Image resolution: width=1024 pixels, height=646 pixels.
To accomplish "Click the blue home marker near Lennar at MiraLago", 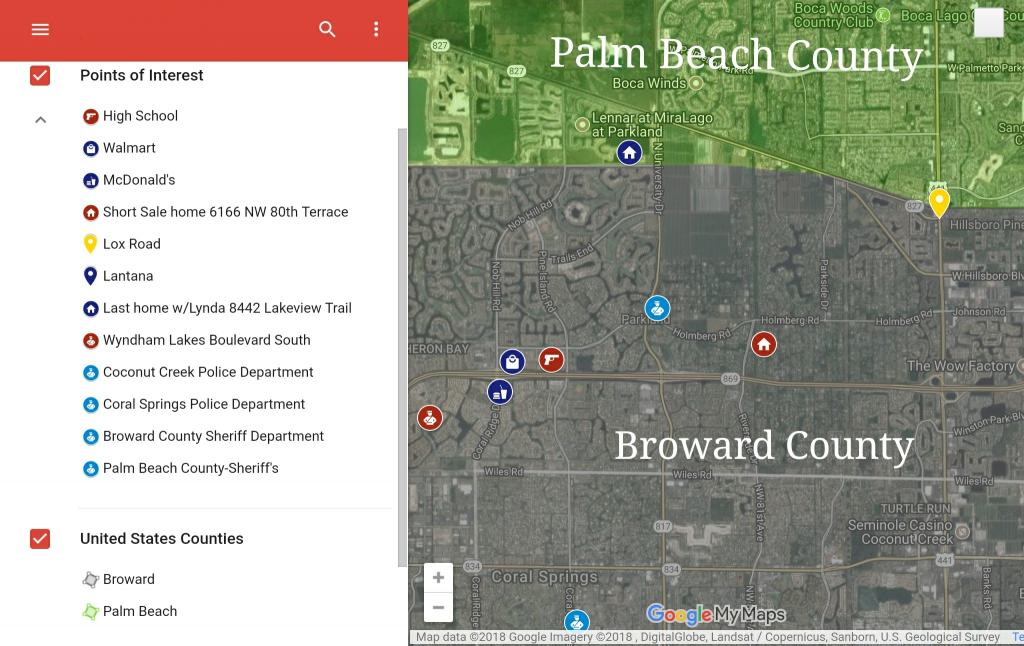I will 629,152.
